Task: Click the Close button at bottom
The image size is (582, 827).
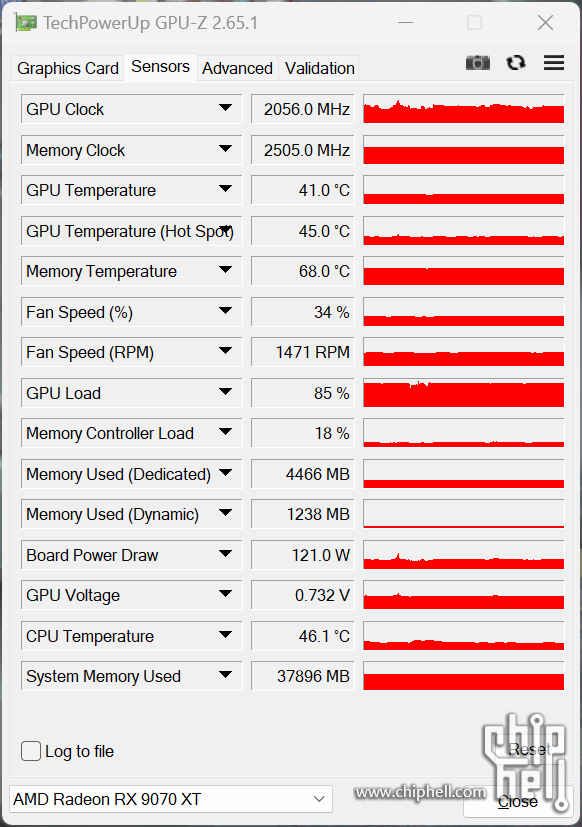Action: click(518, 802)
